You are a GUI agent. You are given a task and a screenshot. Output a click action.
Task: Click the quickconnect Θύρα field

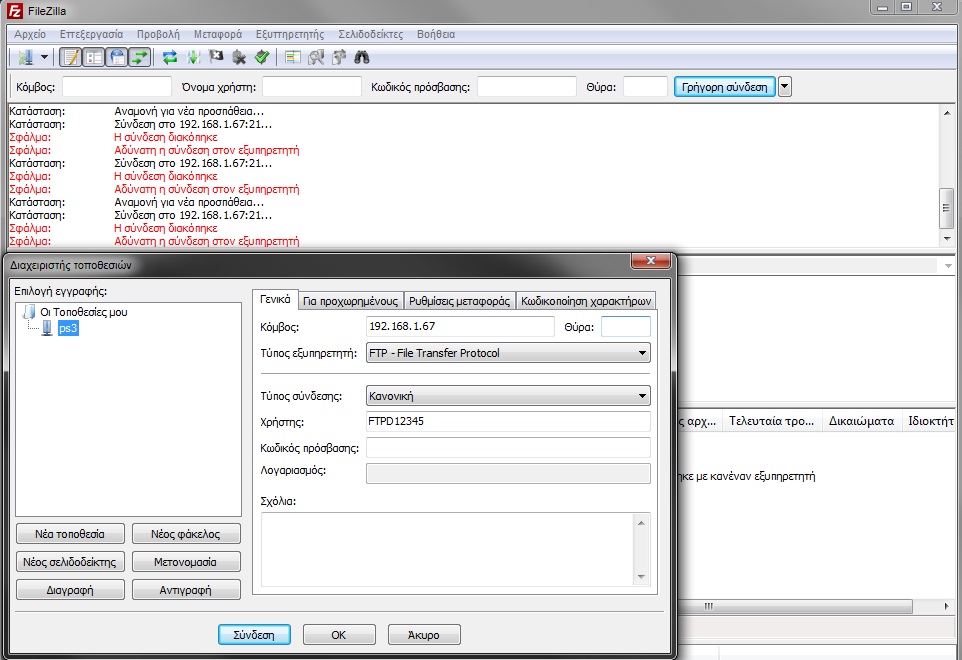645,86
